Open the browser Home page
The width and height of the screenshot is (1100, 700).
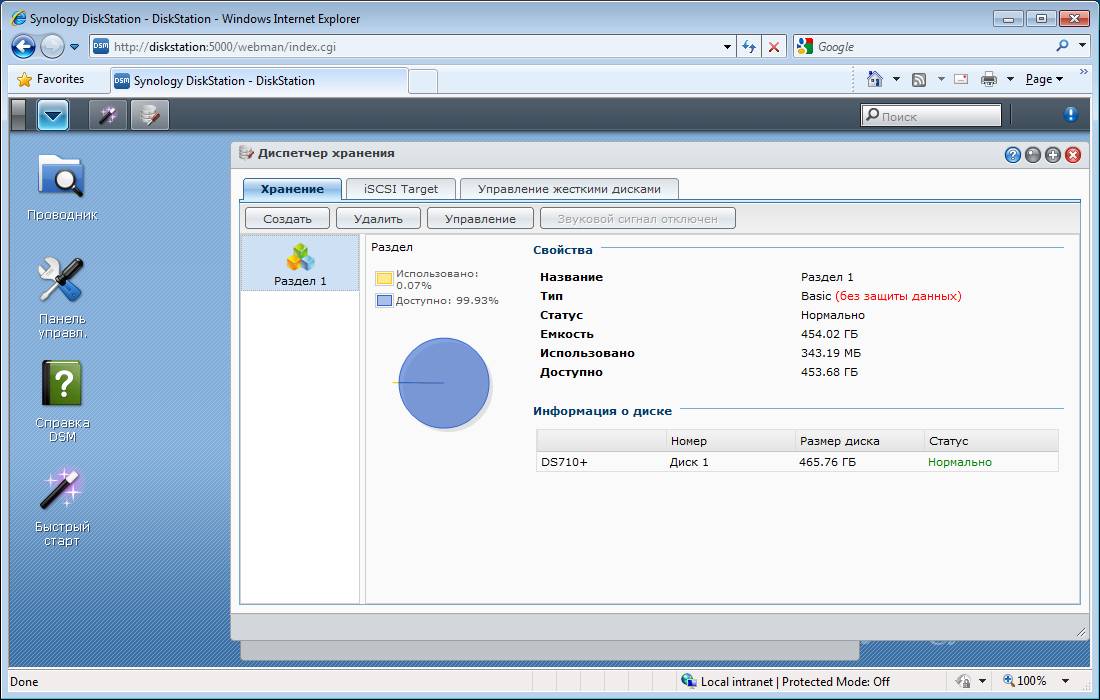(x=875, y=79)
